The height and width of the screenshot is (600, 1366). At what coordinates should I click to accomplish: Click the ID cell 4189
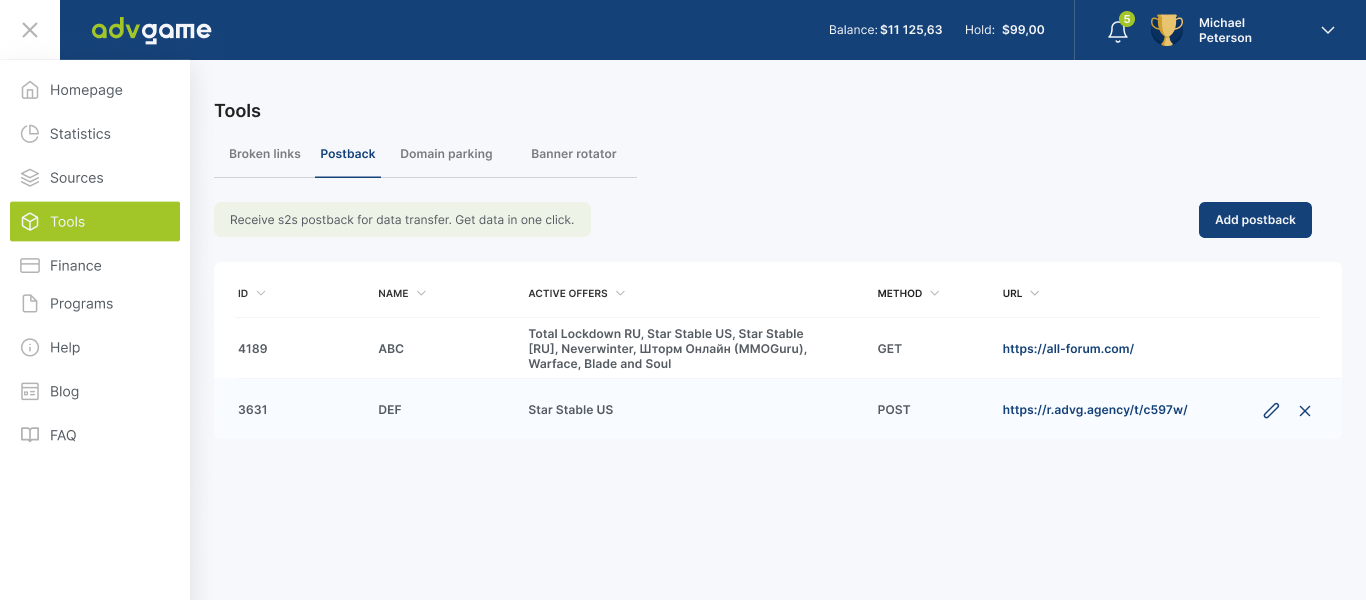click(x=253, y=349)
